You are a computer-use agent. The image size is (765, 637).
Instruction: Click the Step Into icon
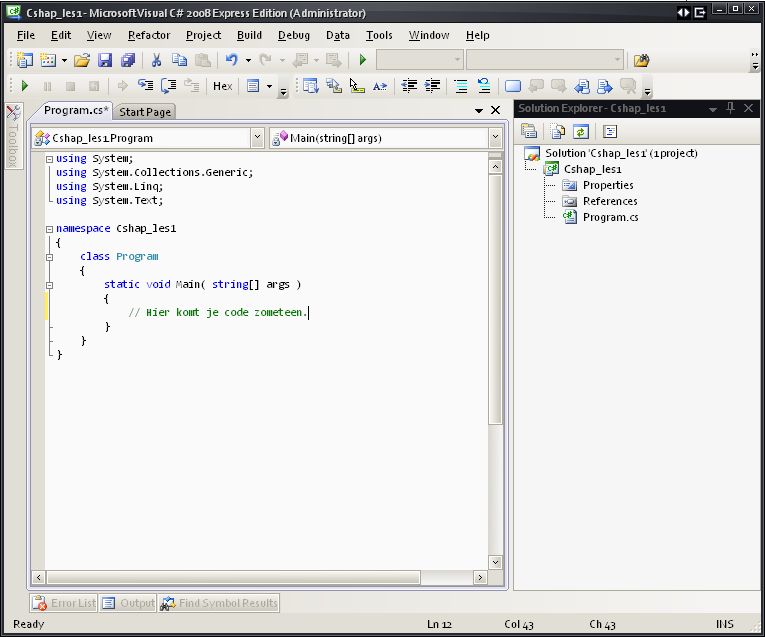point(145,86)
